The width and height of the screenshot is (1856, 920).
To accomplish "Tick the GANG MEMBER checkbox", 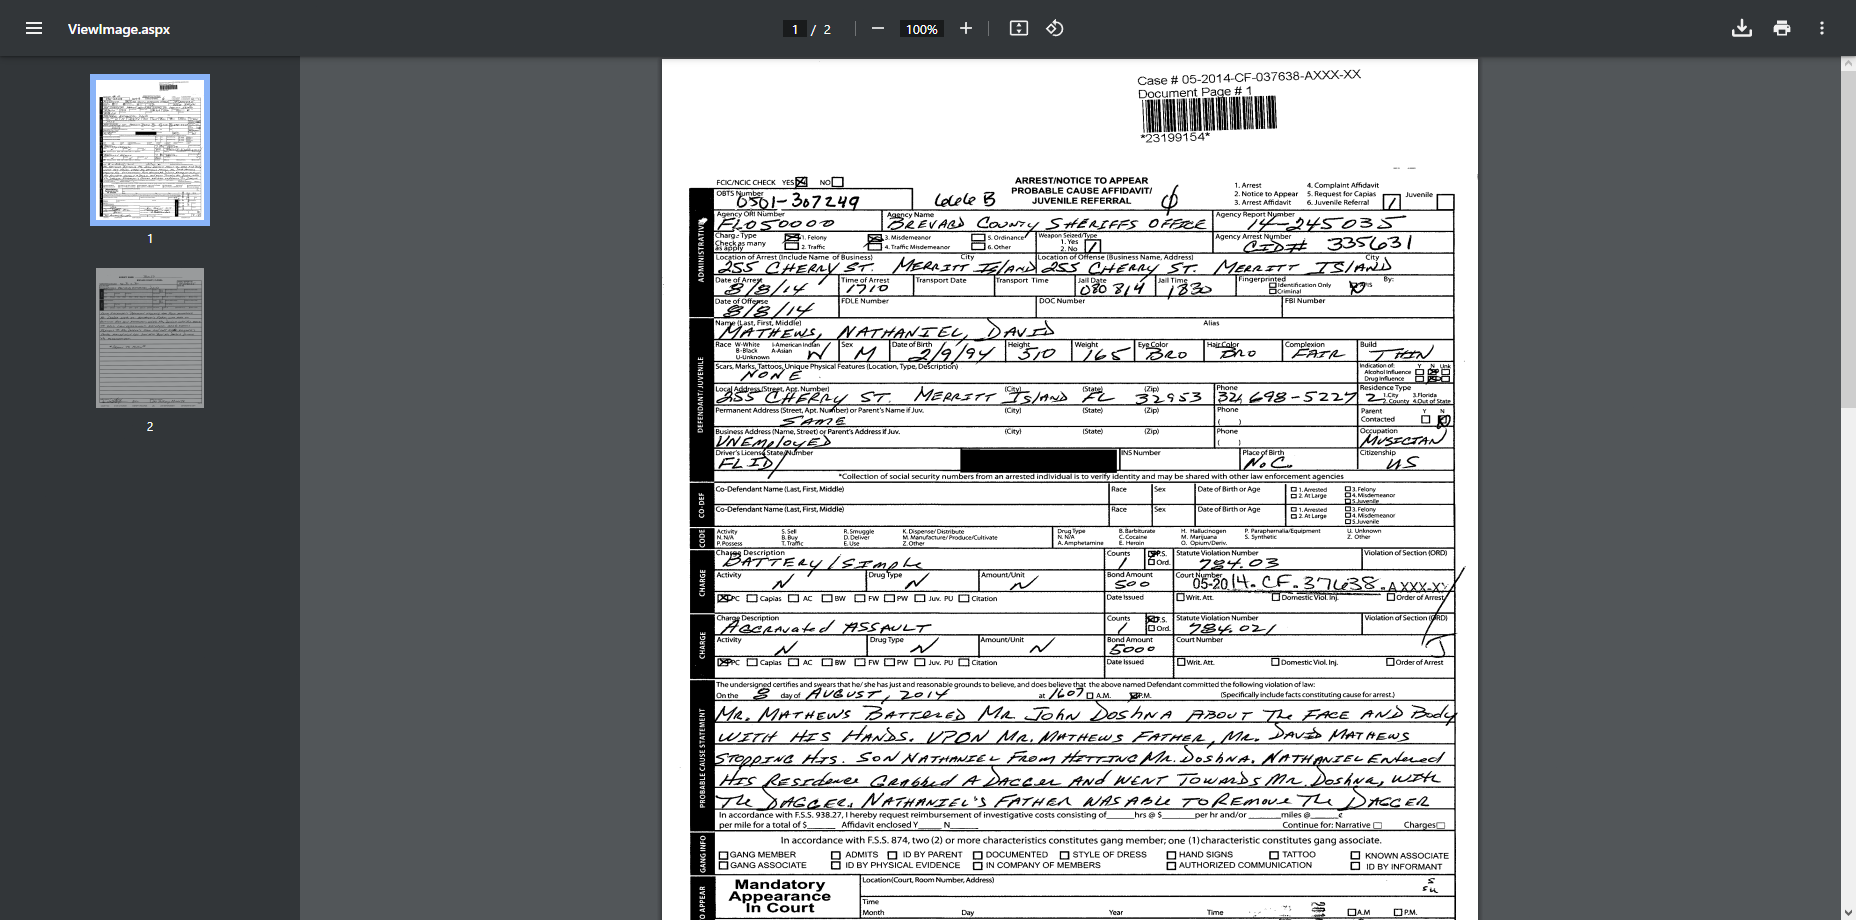I will 724,855.
